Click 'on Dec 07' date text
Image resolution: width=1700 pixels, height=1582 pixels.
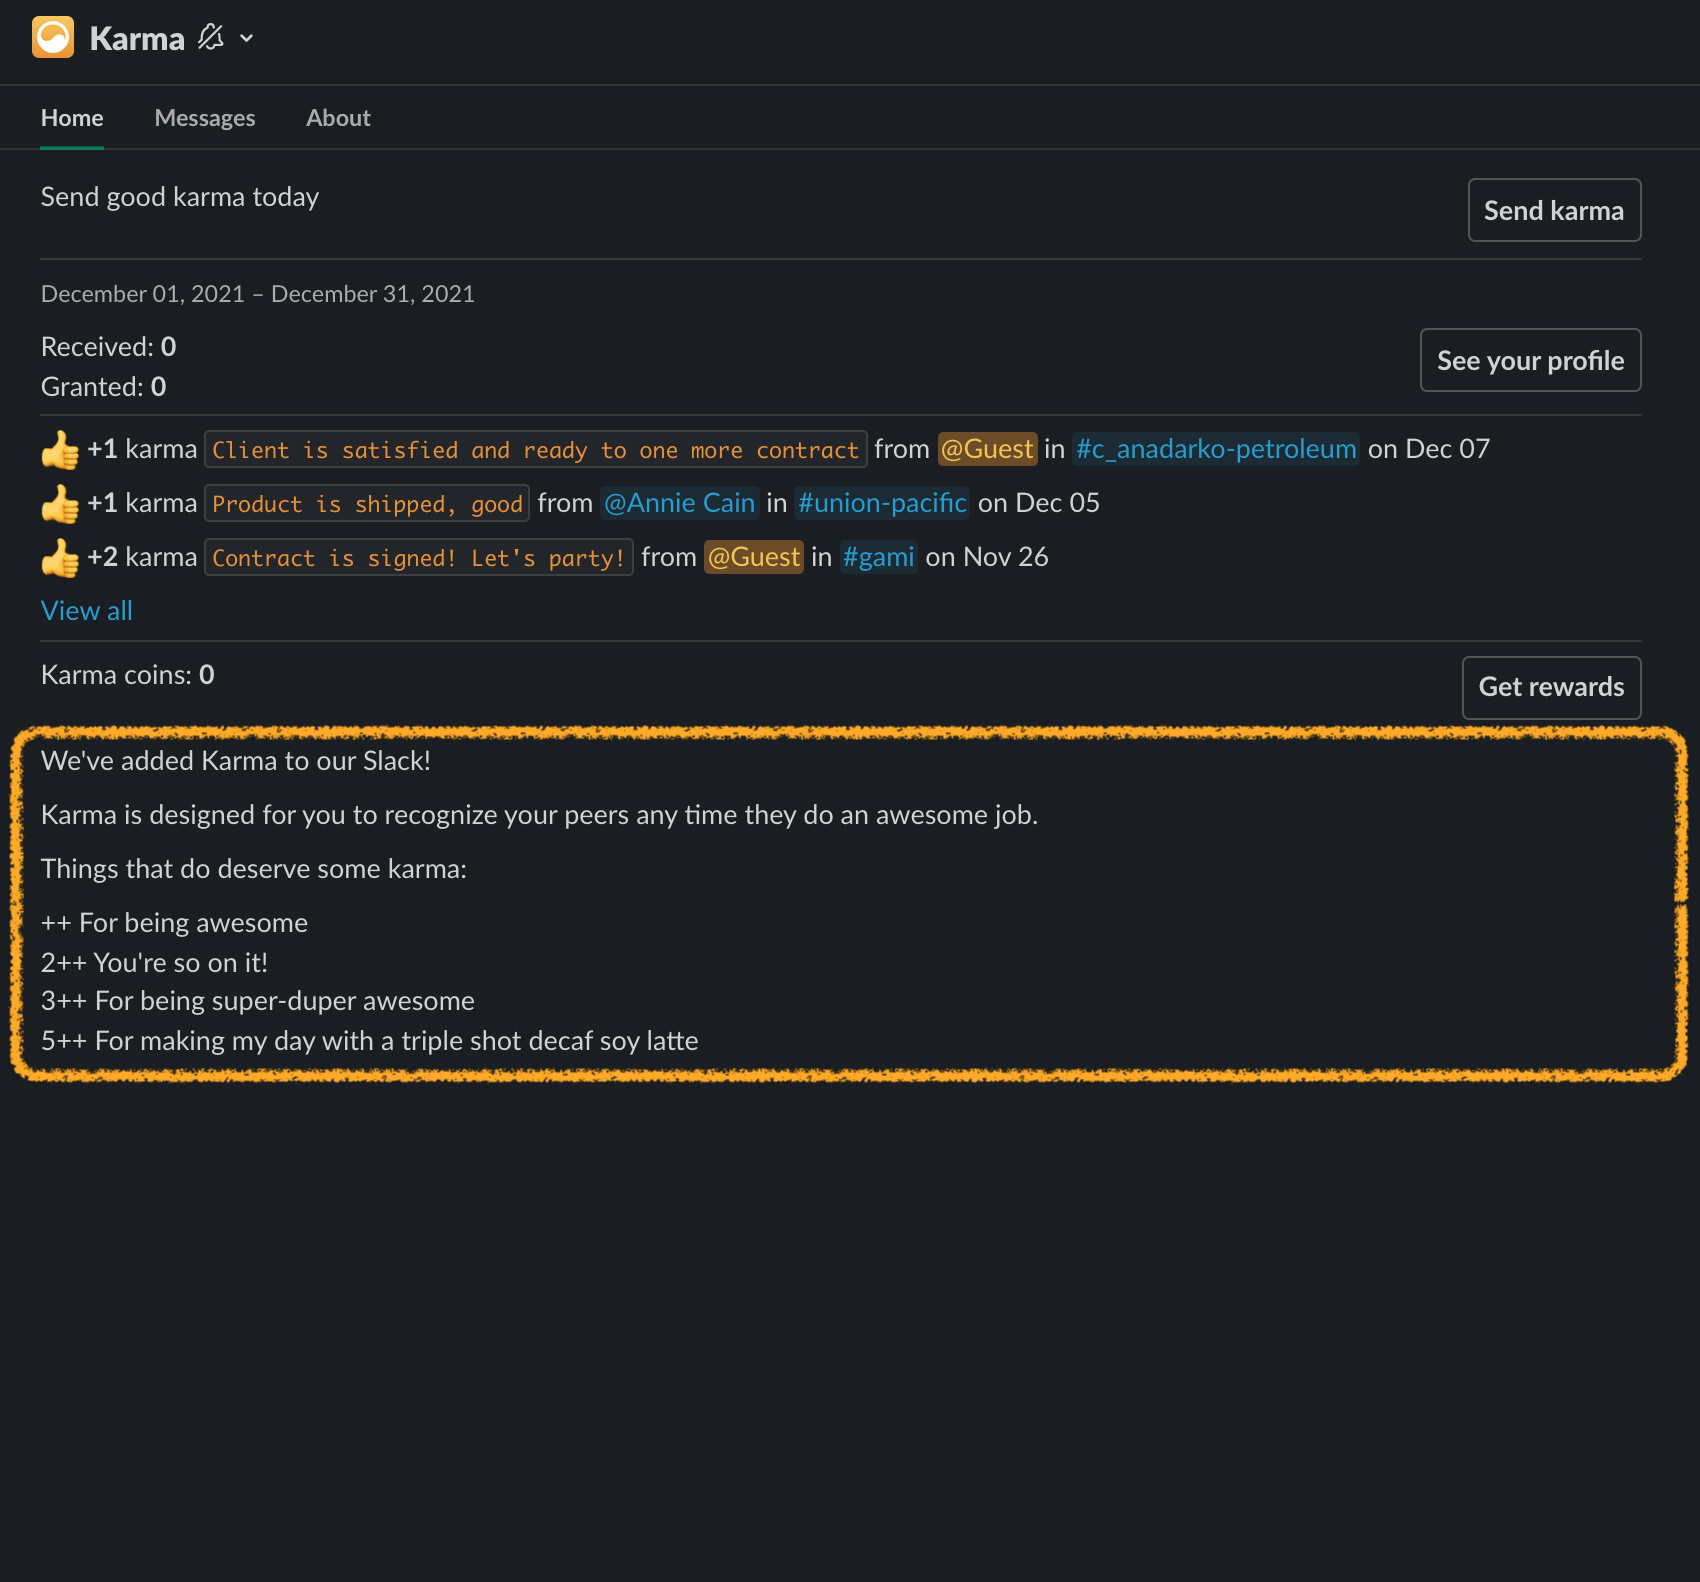1429,449
